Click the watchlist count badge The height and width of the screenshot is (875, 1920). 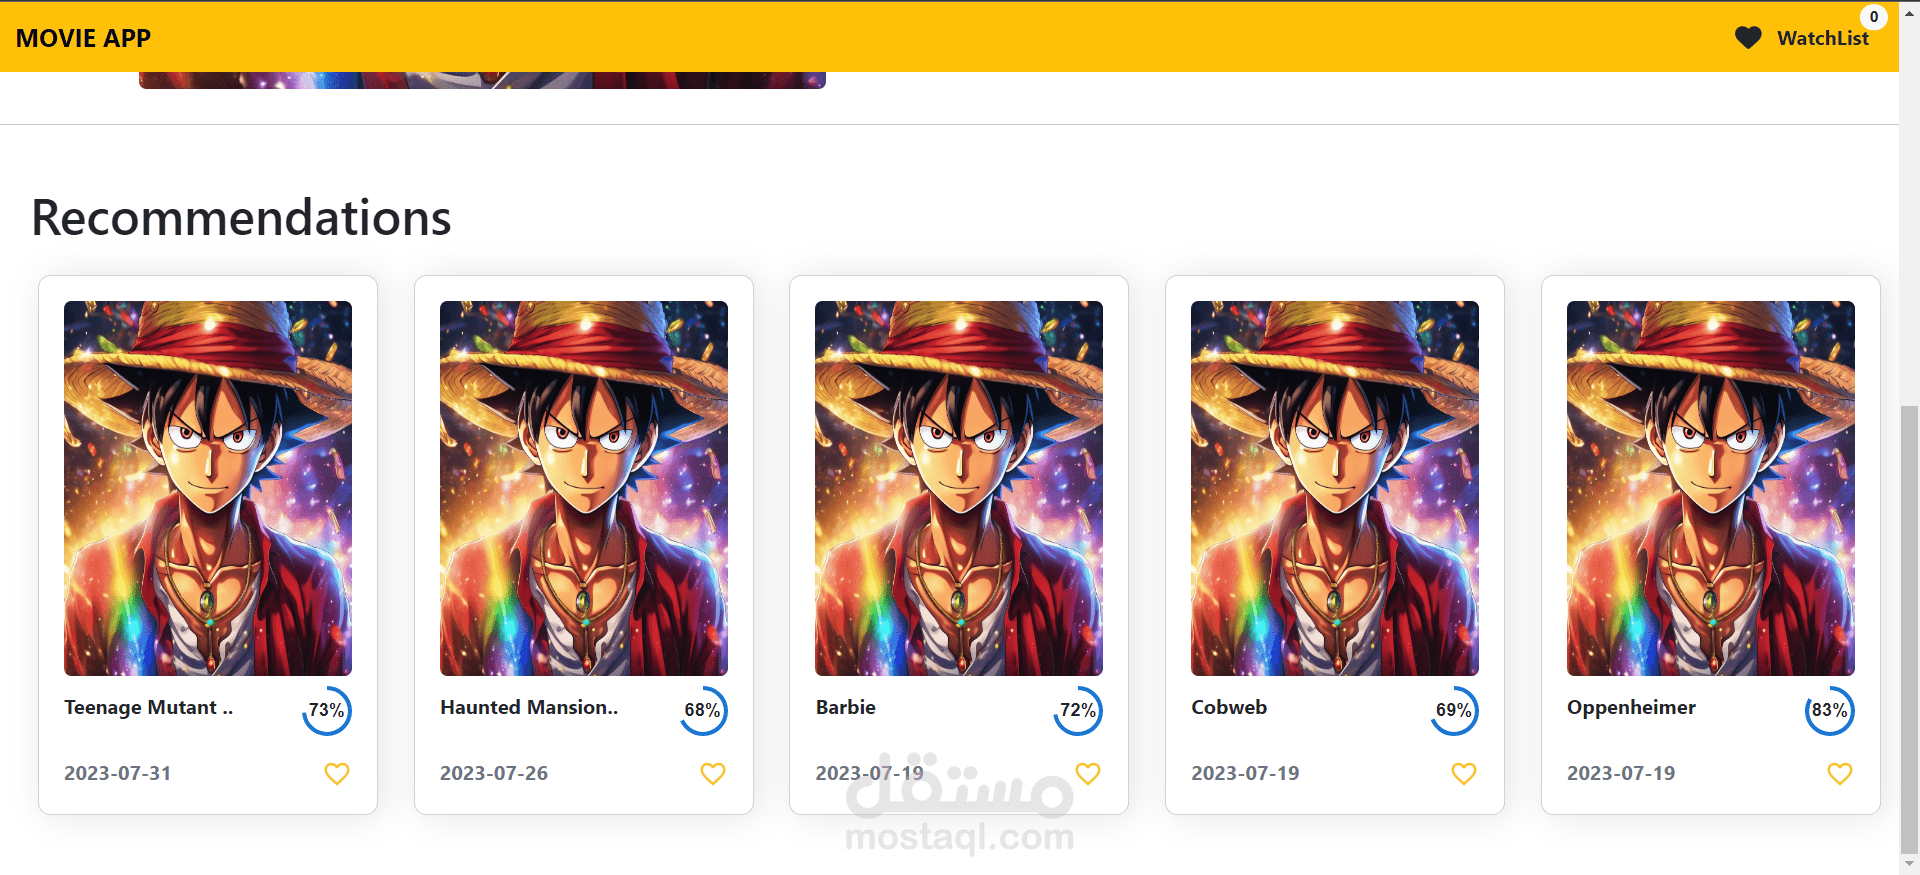pyautogui.click(x=1874, y=17)
